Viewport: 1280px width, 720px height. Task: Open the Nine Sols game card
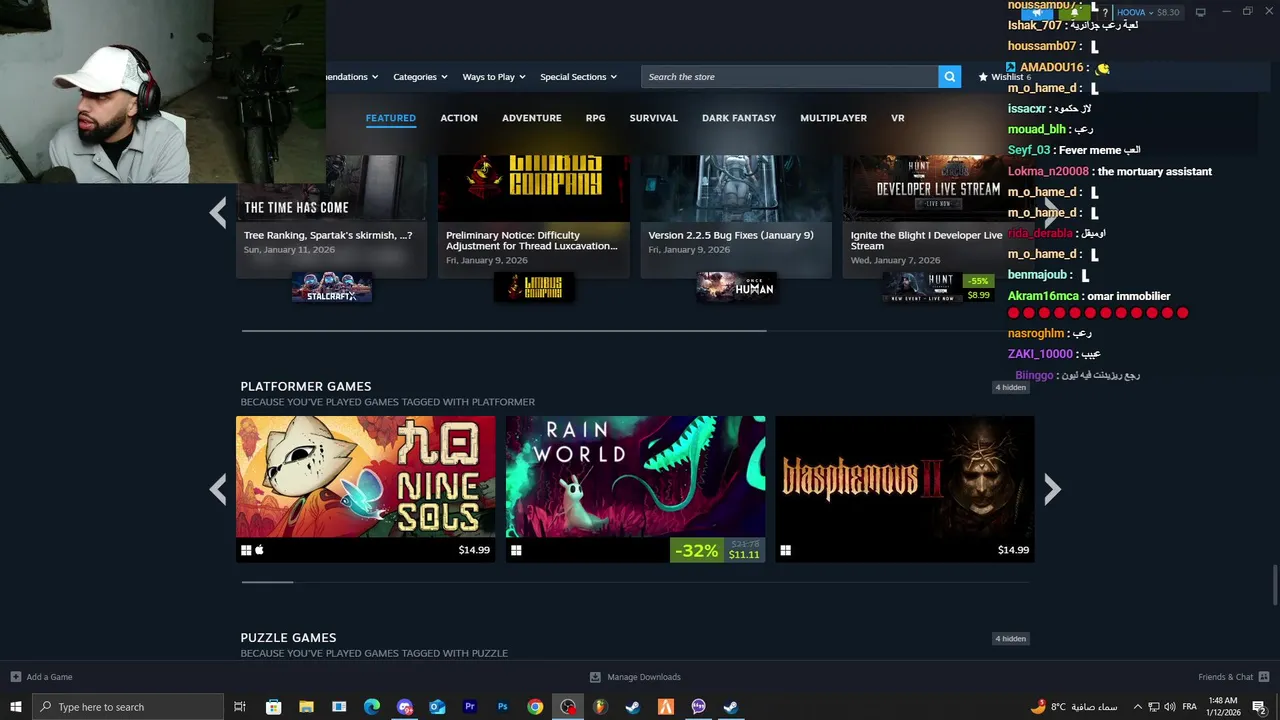click(x=365, y=489)
